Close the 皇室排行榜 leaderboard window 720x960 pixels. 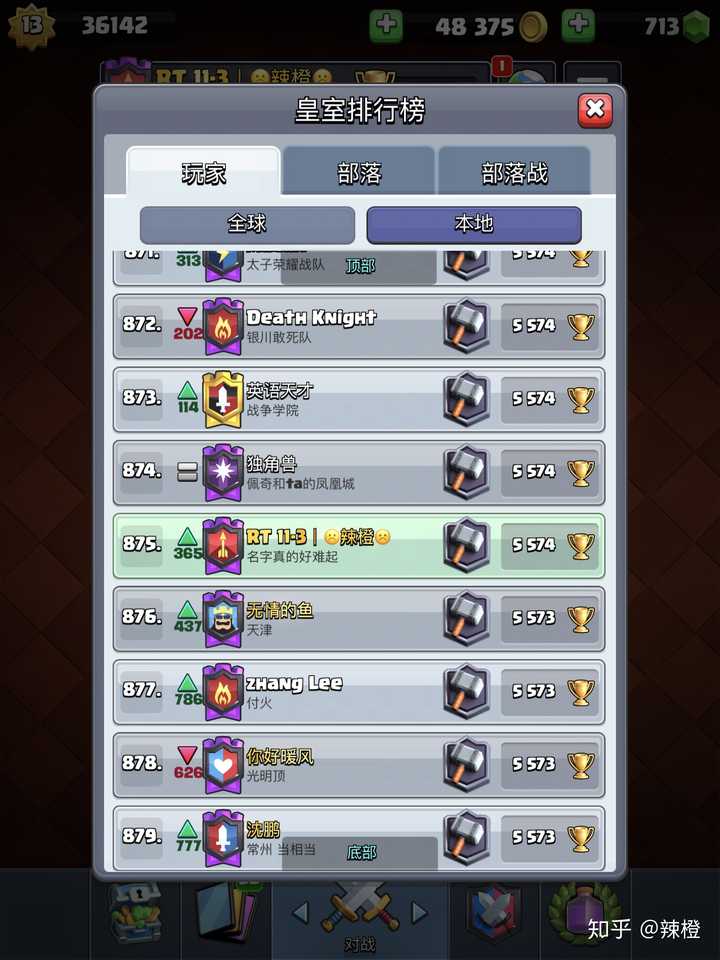coord(594,110)
